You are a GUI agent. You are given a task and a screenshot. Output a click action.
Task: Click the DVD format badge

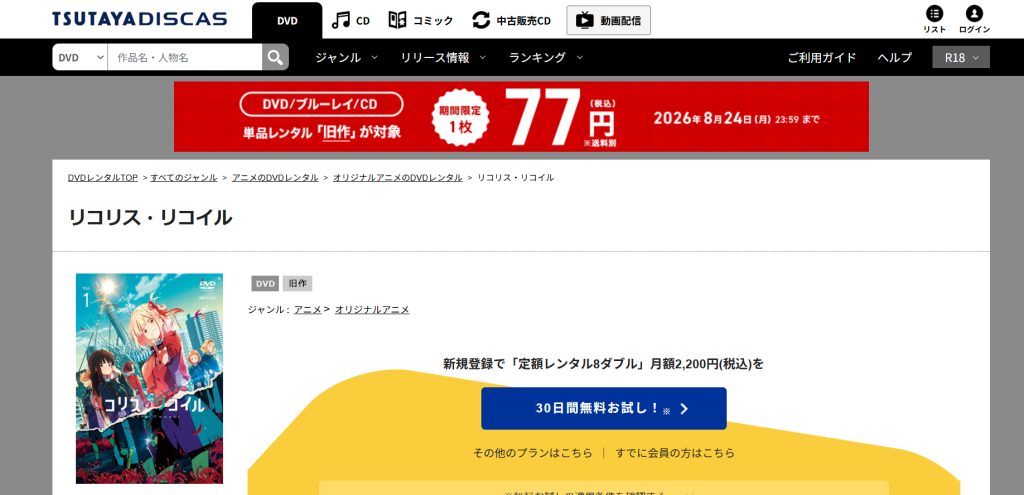265,283
